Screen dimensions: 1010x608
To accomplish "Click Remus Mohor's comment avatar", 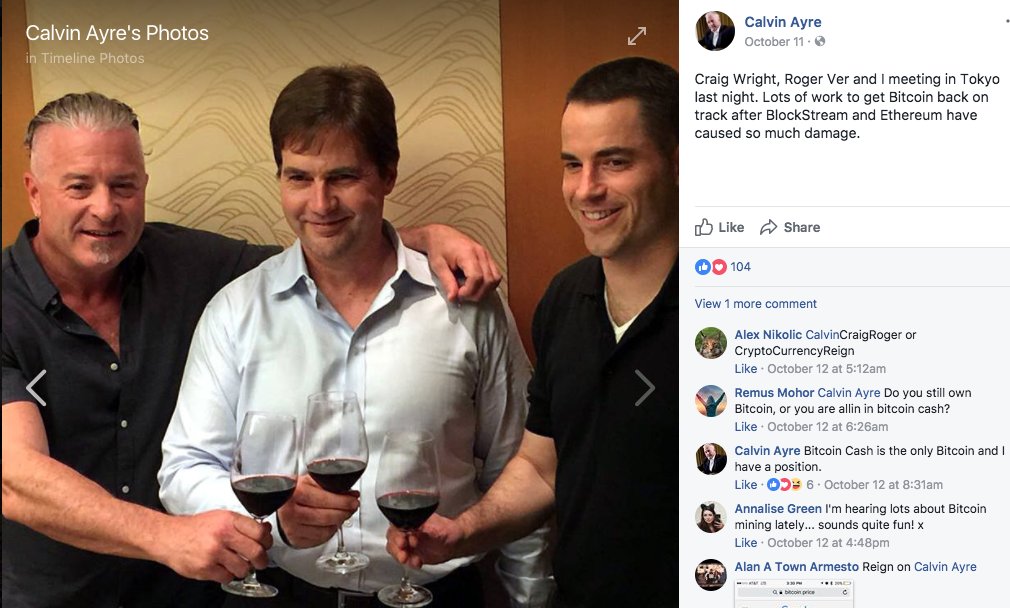I will (711, 401).
